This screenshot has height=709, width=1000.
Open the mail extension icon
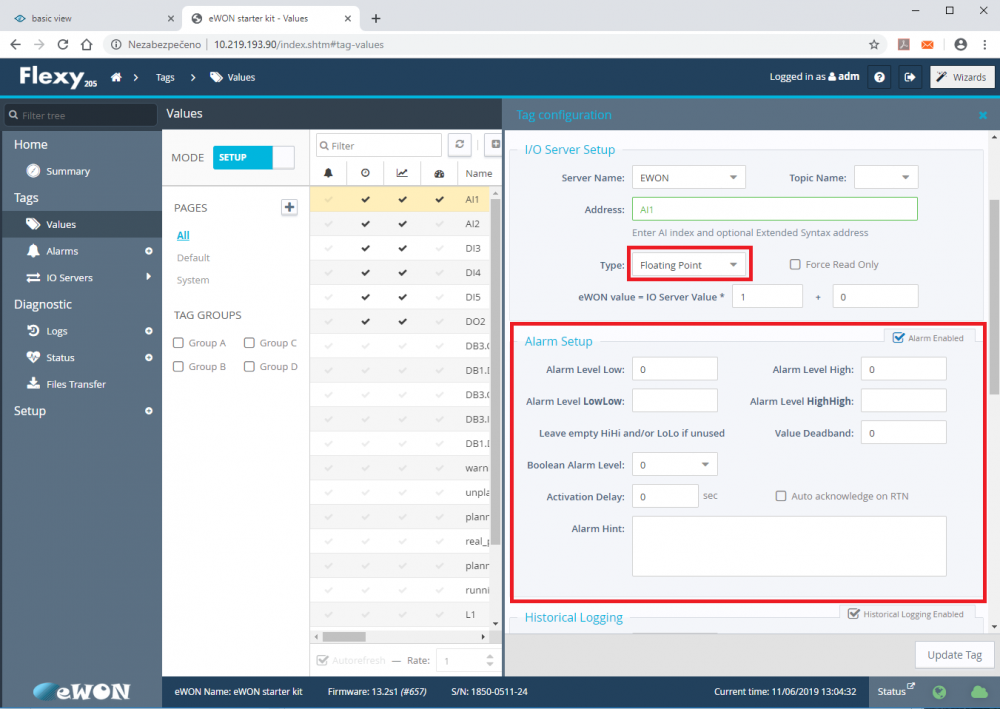tap(927, 45)
